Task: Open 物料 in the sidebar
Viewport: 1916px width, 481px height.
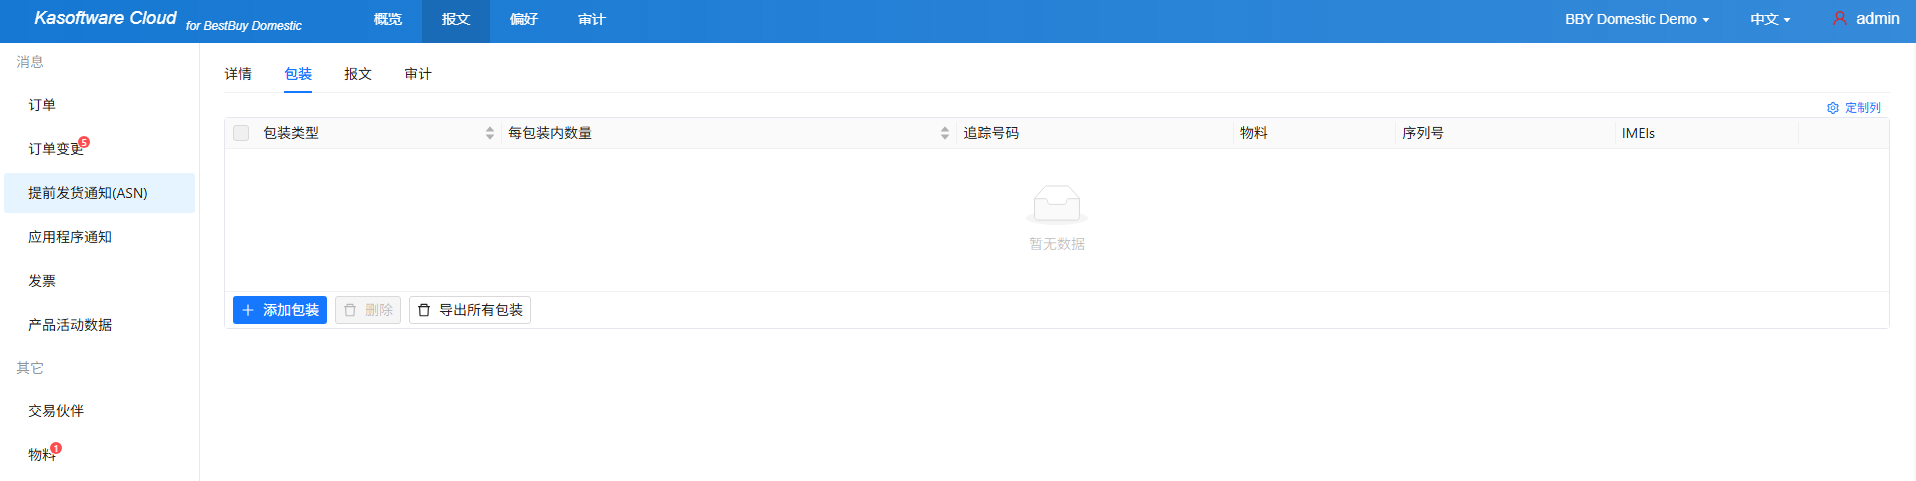Action: pyautogui.click(x=99, y=455)
